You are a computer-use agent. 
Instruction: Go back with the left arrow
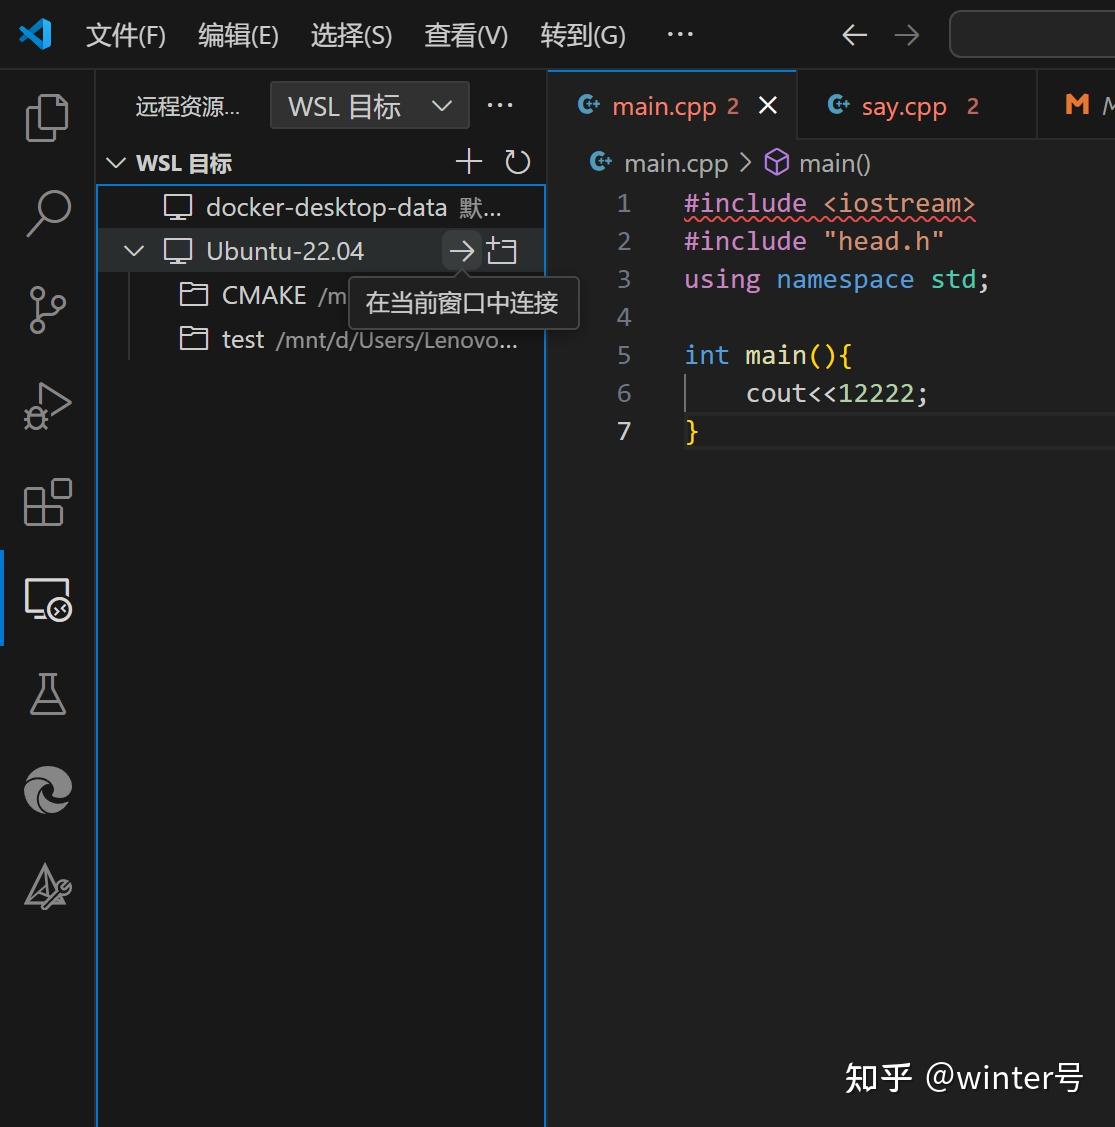point(854,34)
